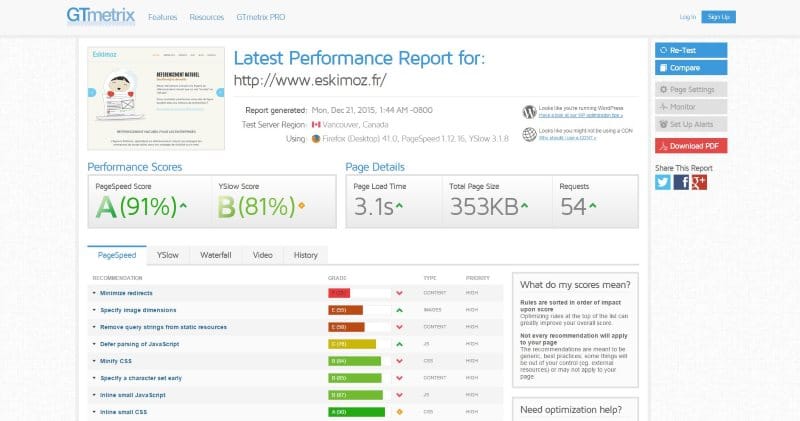This screenshot has height=421, width=800.
Task: Click the green arrow beside PageSpeed score A(91%)
Action: click(183, 206)
